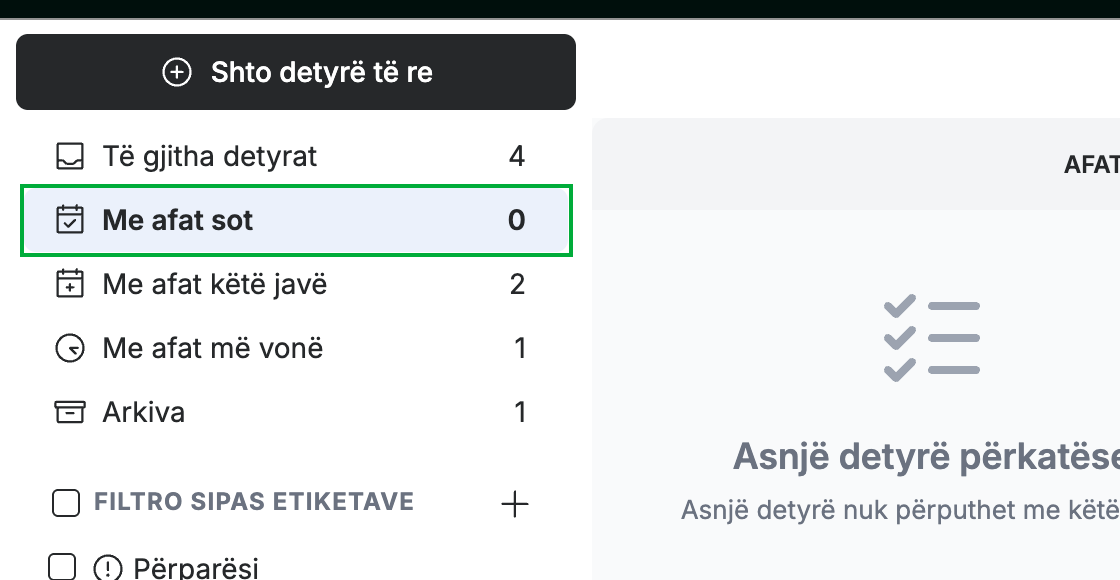Click the count badge 4 for all tasks
The height and width of the screenshot is (580, 1120).
(x=517, y=156)
